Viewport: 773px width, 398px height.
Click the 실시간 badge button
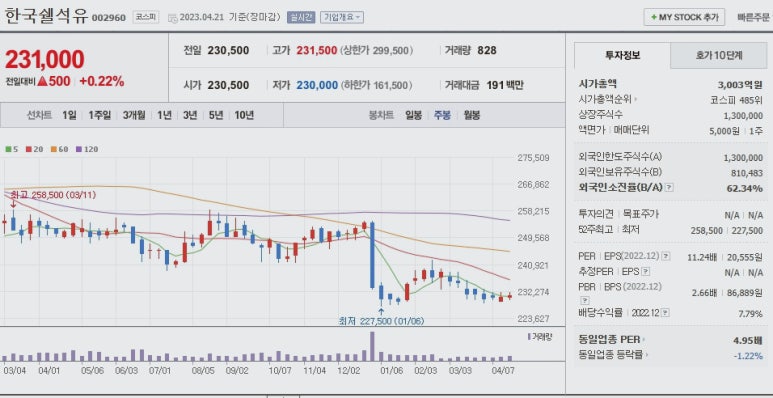[300, 17]
